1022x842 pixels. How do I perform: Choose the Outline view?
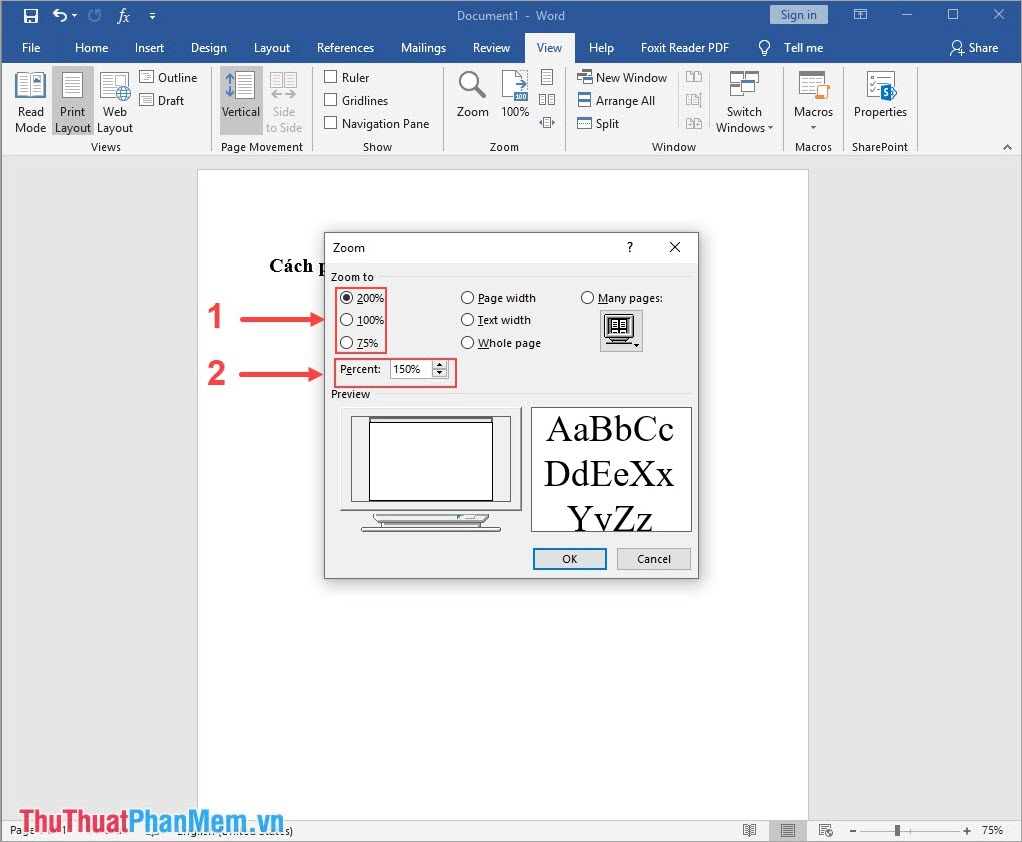tap(168, 78)
